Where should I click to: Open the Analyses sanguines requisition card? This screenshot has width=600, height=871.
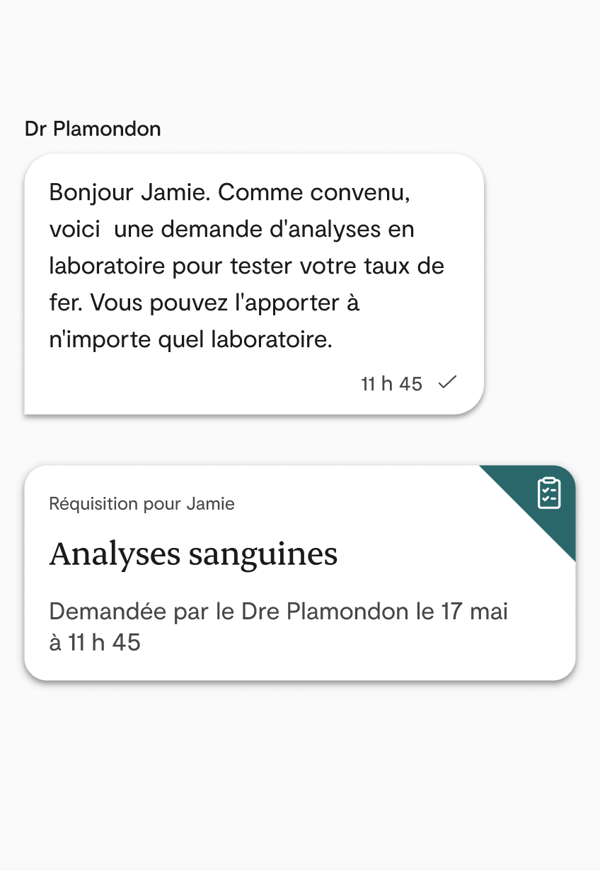point(299,574)
